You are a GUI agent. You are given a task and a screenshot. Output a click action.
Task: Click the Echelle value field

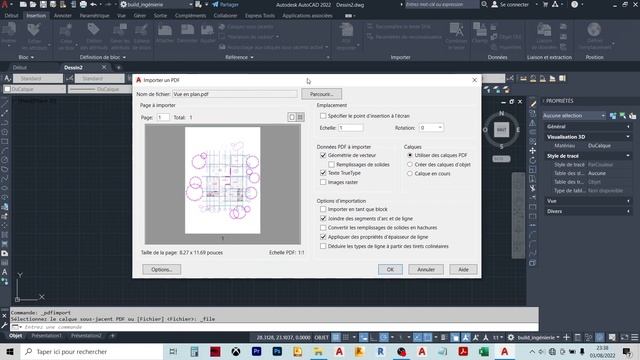[351, 128]
